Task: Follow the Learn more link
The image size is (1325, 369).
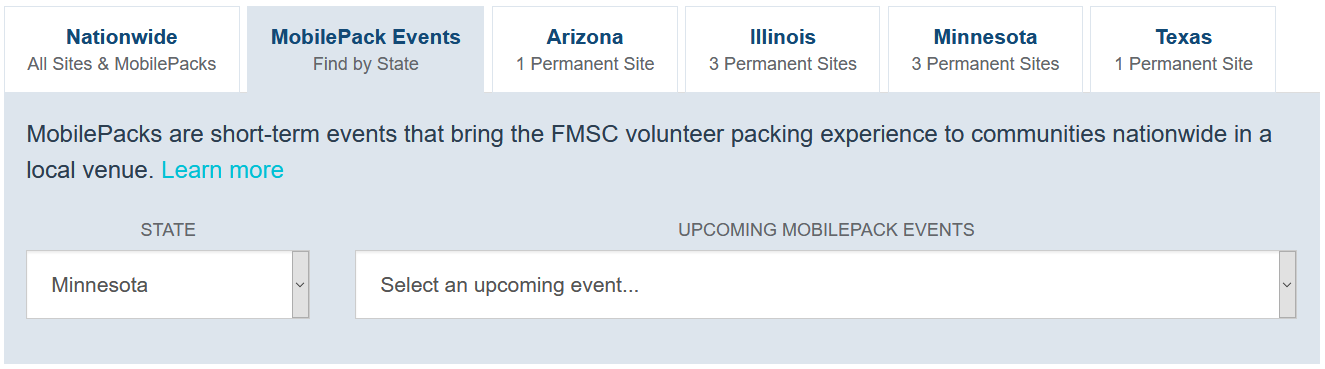Action: [x=222, y=170]
